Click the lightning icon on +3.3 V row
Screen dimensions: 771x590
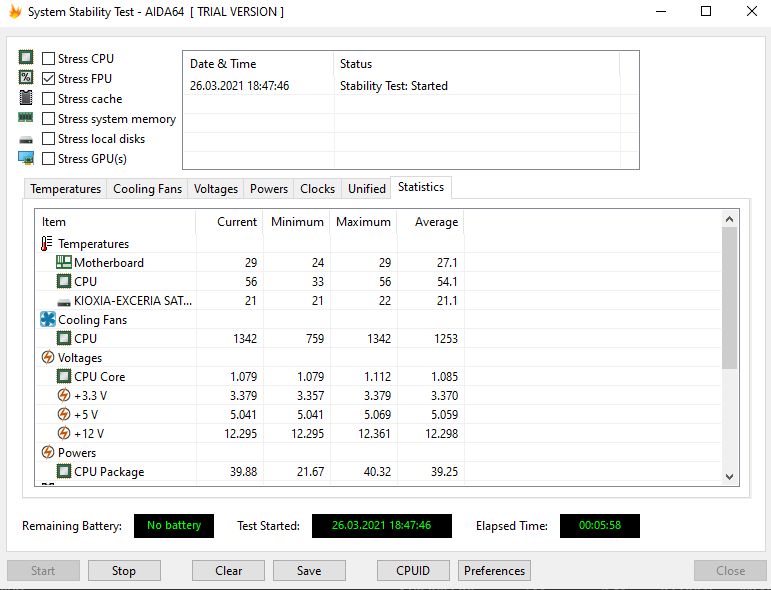(x=64, y=395)
